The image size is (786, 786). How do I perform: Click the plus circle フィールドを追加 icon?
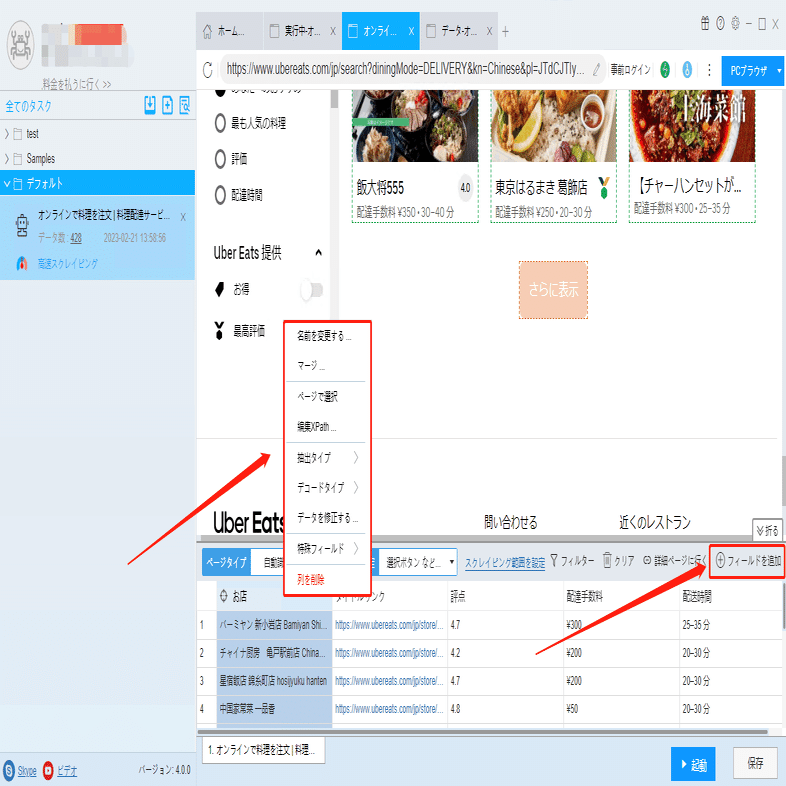point(720,560)
